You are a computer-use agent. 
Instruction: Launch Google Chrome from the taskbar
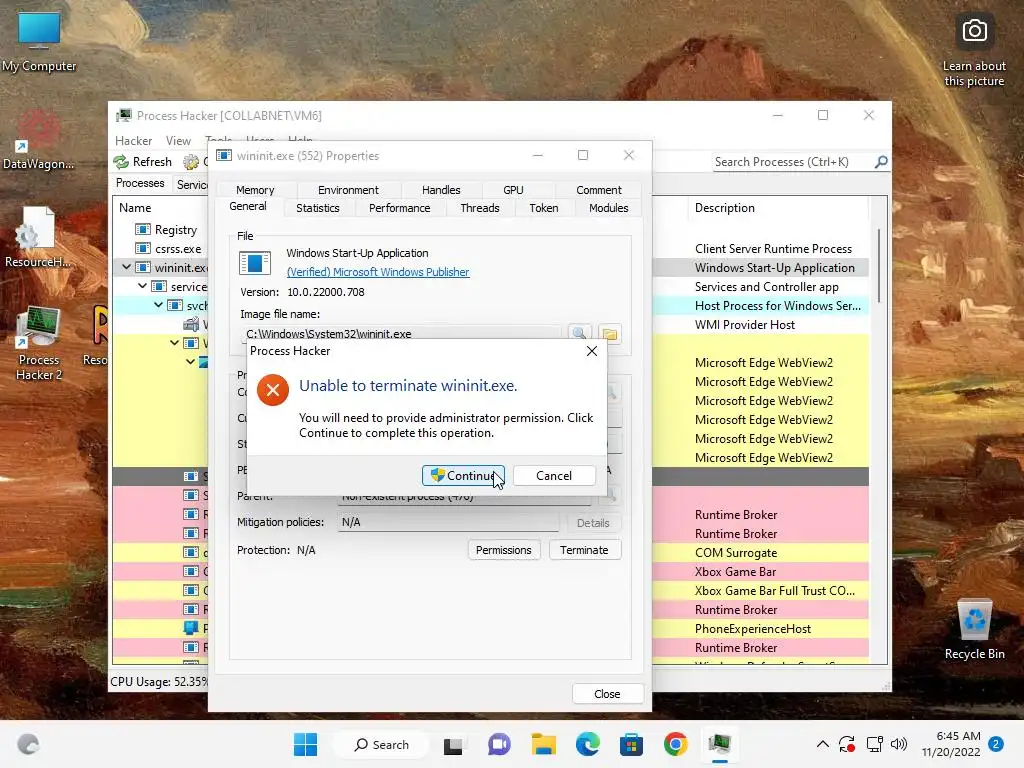[676, 744]
